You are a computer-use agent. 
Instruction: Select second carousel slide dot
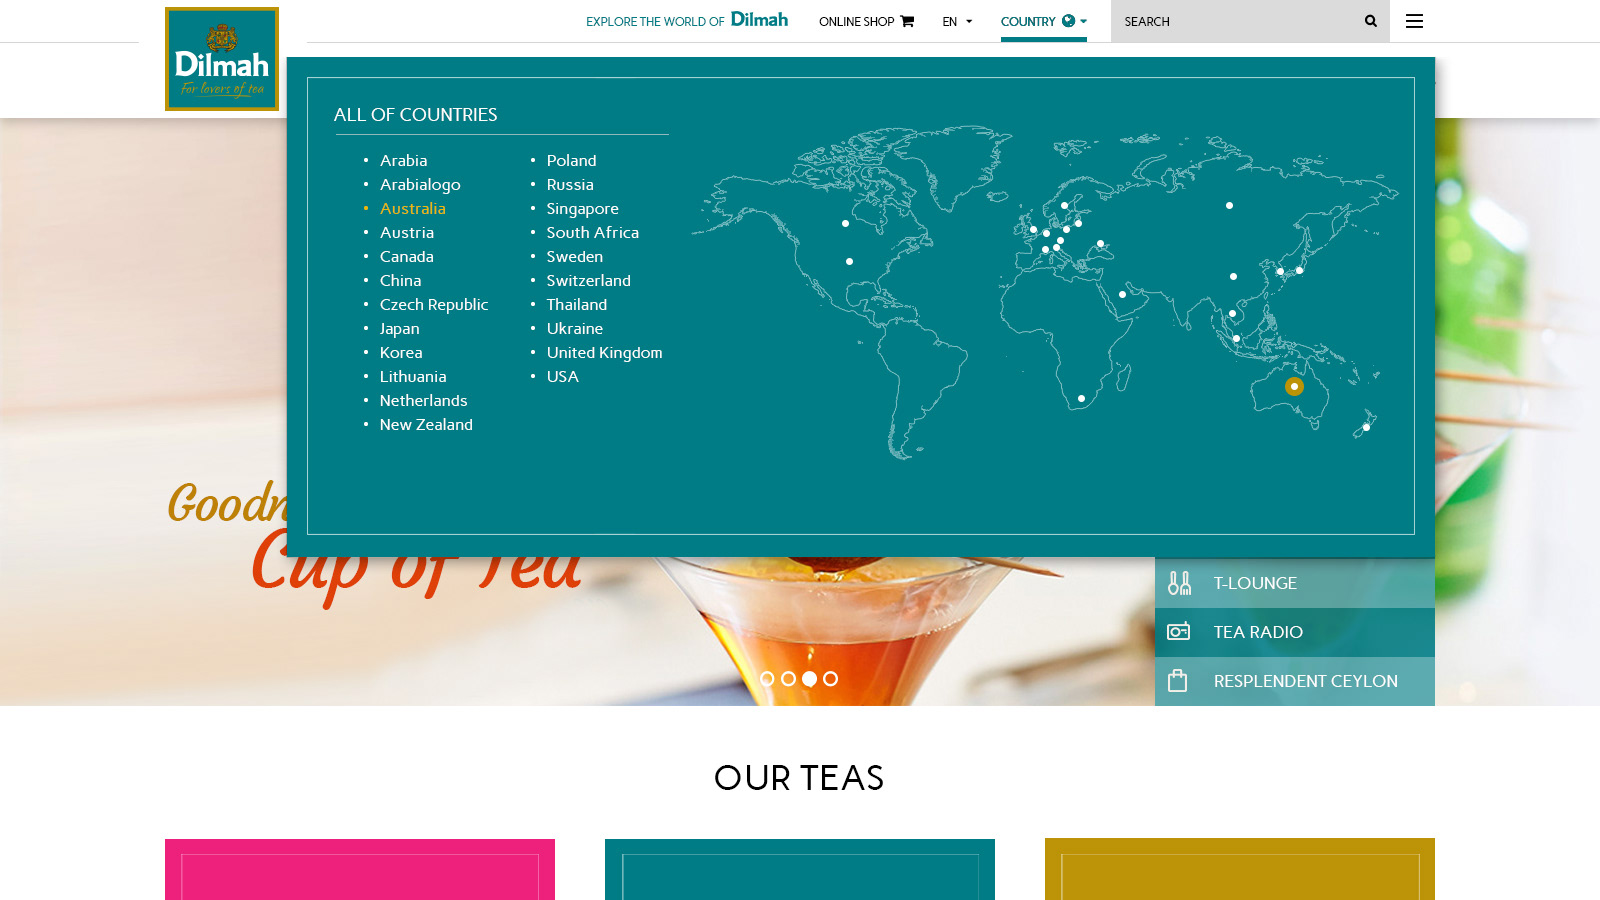[788, 679]
